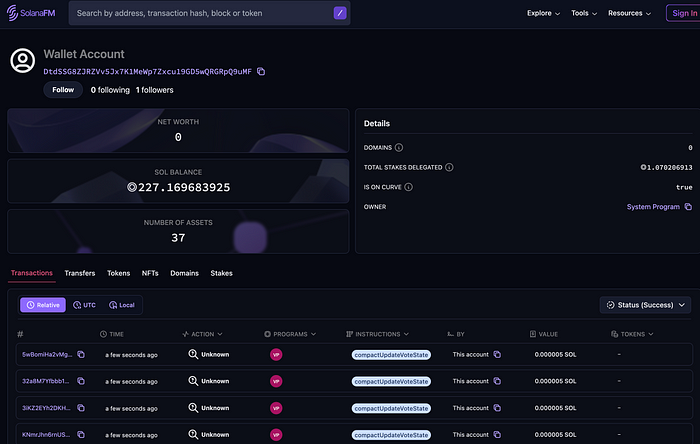Switch time display to UTC
This screenshot has width=700, height=444.
point(85,304)
